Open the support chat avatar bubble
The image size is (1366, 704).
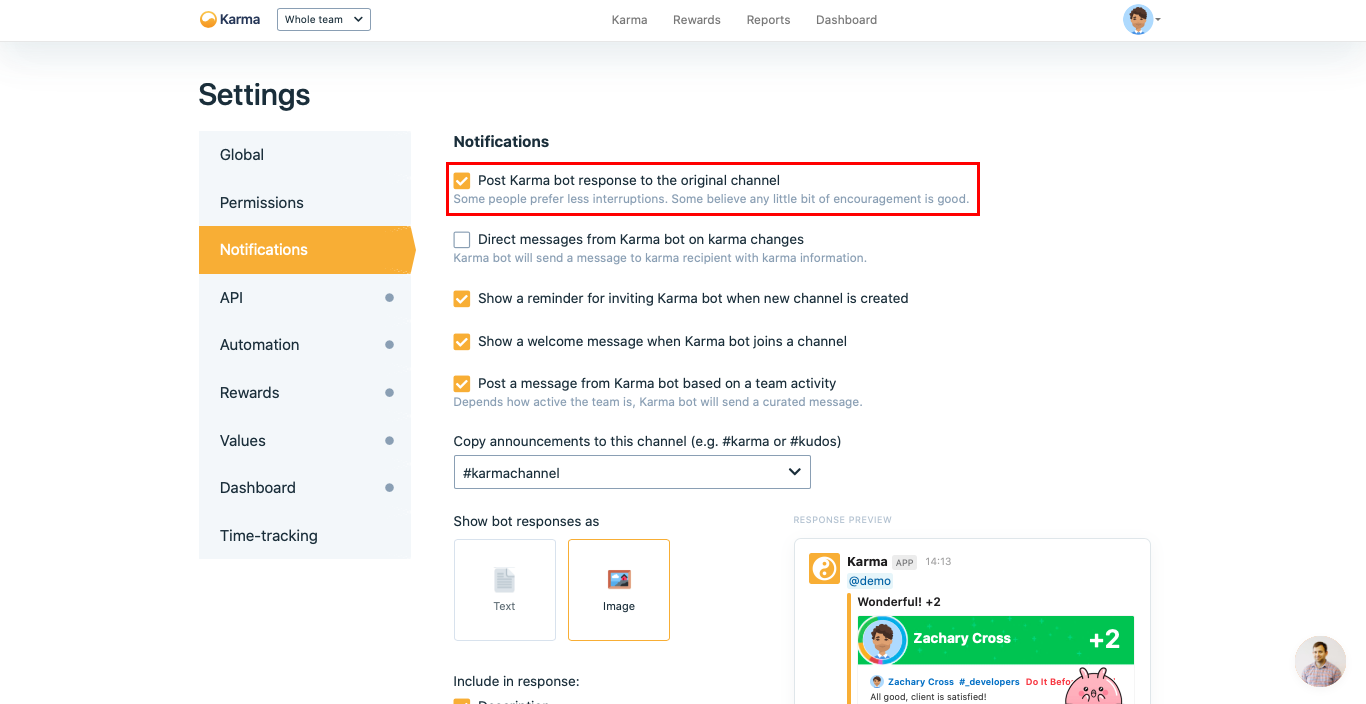pos(1320,662)
